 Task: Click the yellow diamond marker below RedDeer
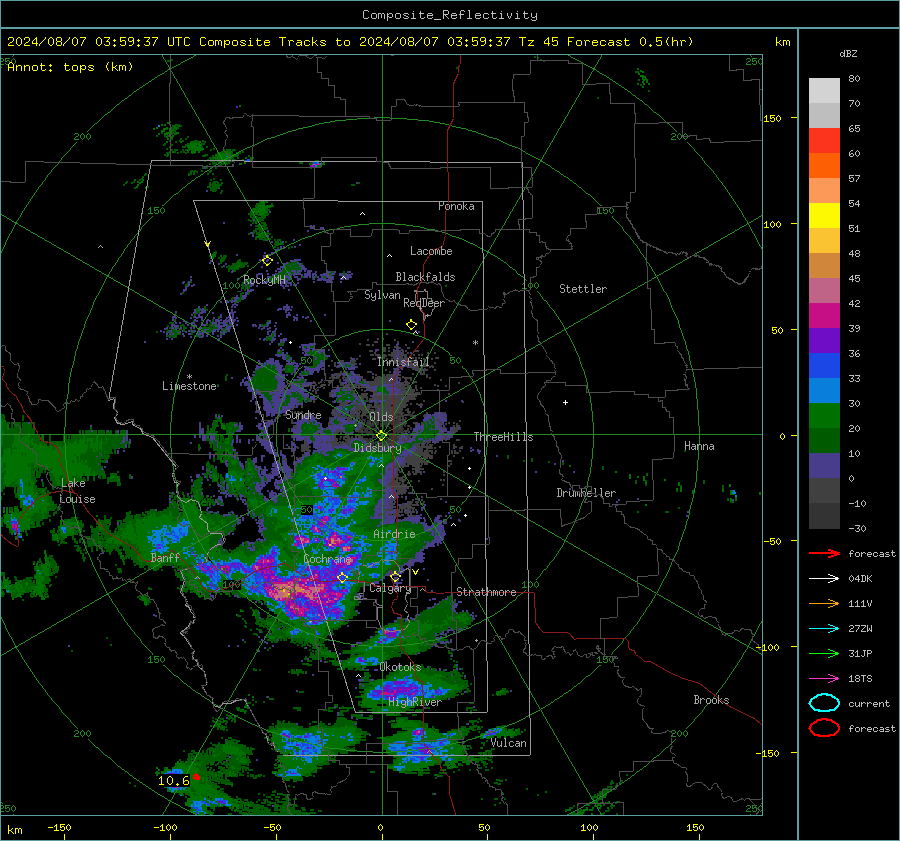coord(412,325)
